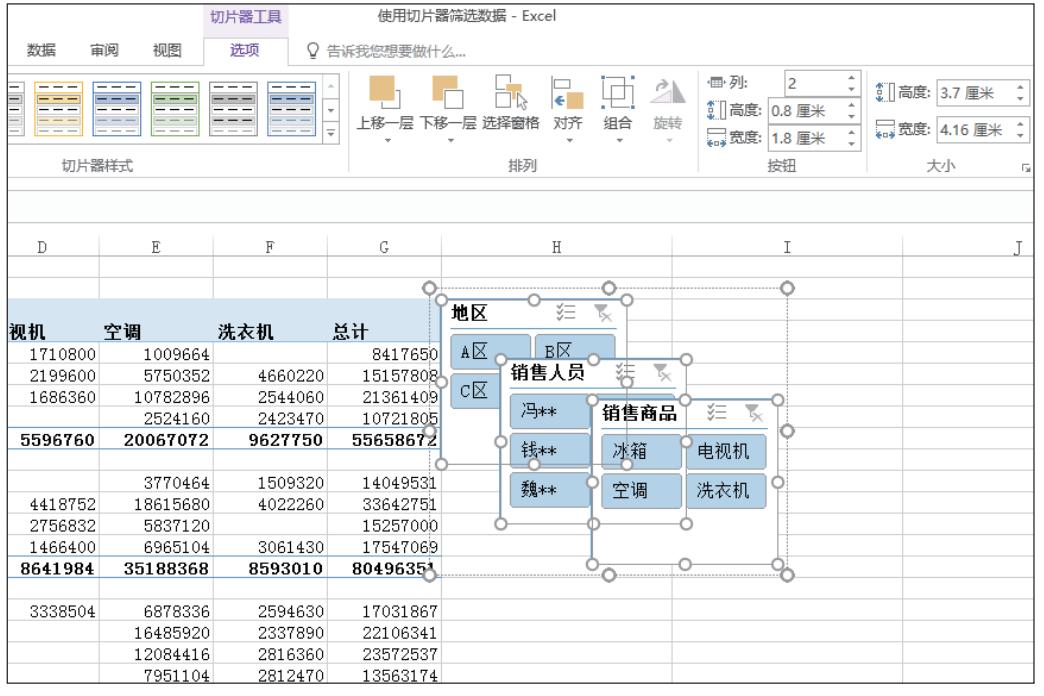Switch to the 审阅 tab
The width and height of the screenshot is (1044, 696).
coord(104,50)
